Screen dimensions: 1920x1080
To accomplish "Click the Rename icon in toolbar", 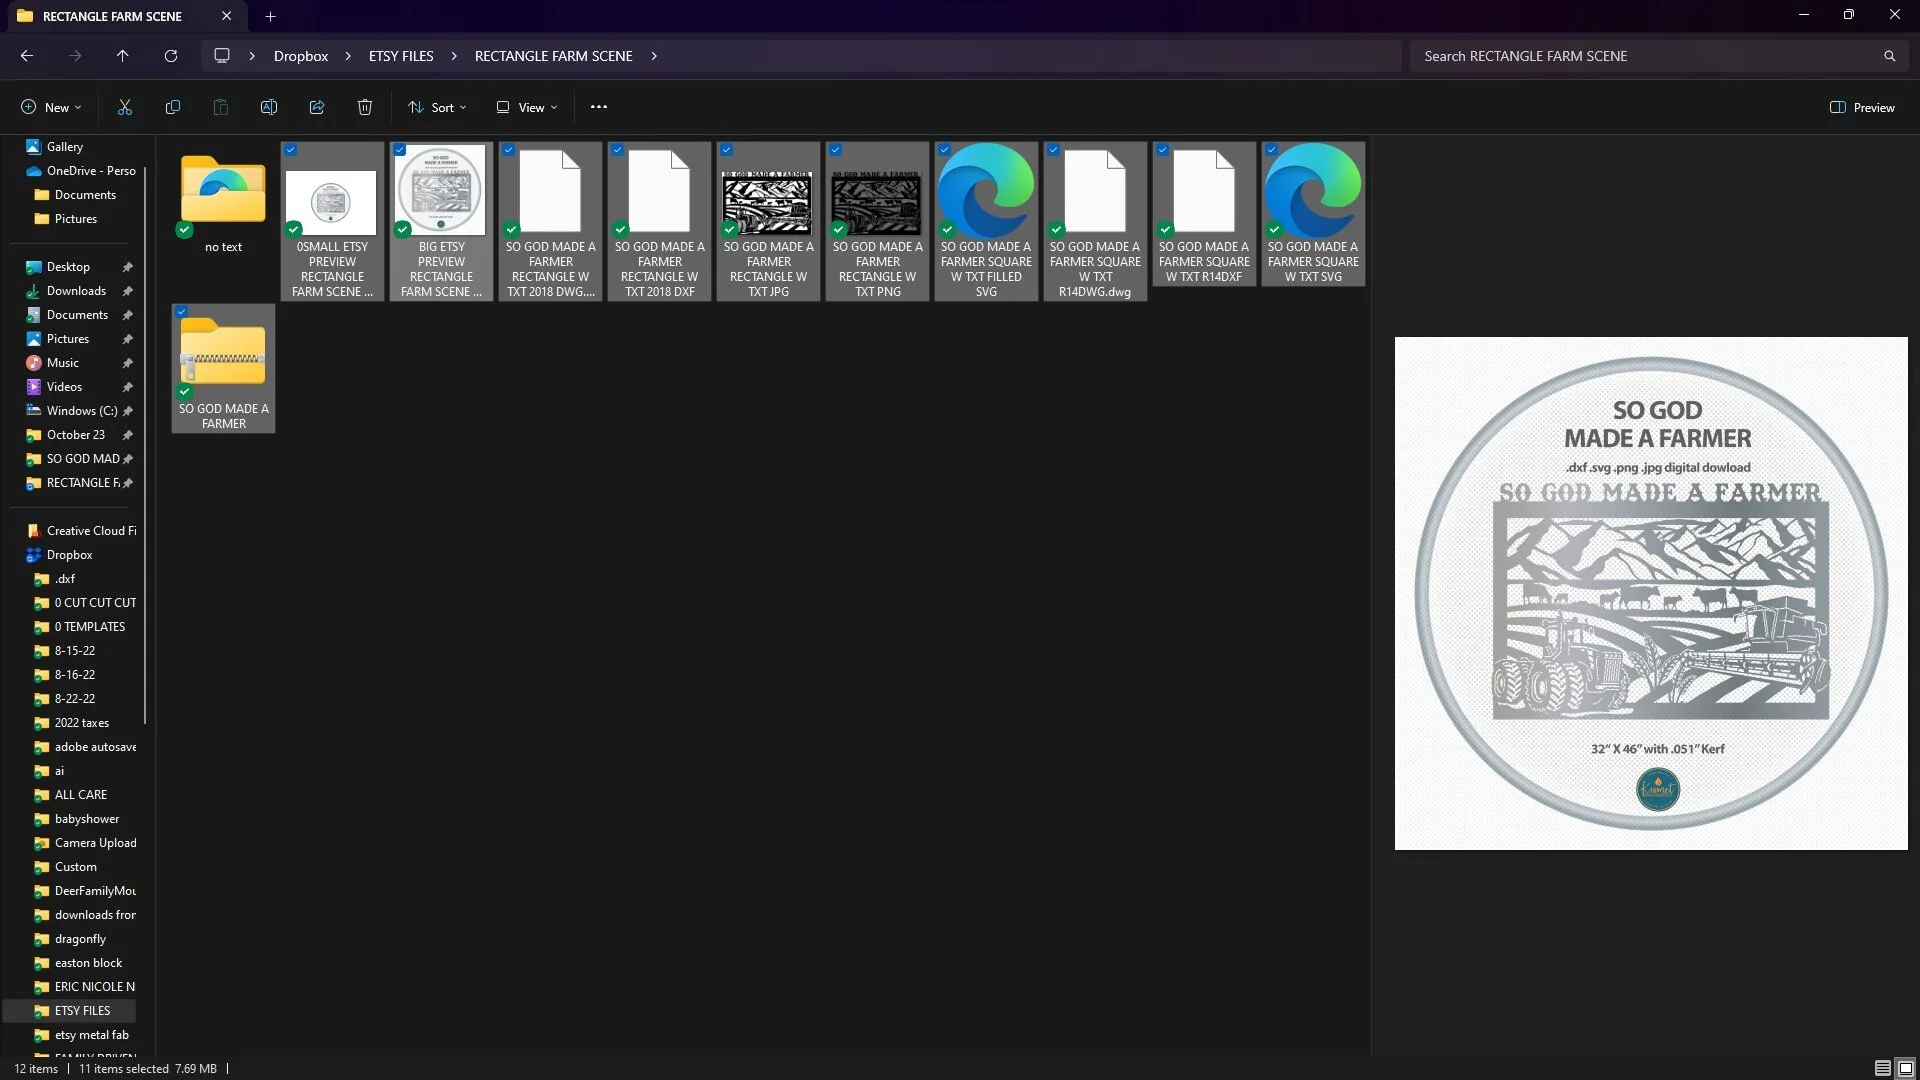I will (x=269, y=107).
